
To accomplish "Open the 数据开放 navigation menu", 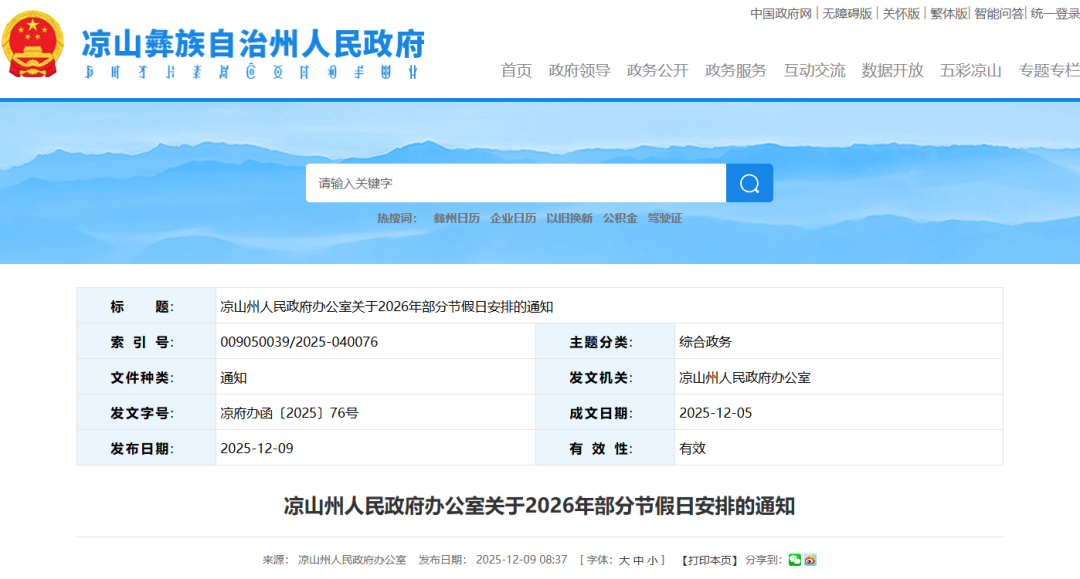I will pyautogui.click(x=893, y=70).
